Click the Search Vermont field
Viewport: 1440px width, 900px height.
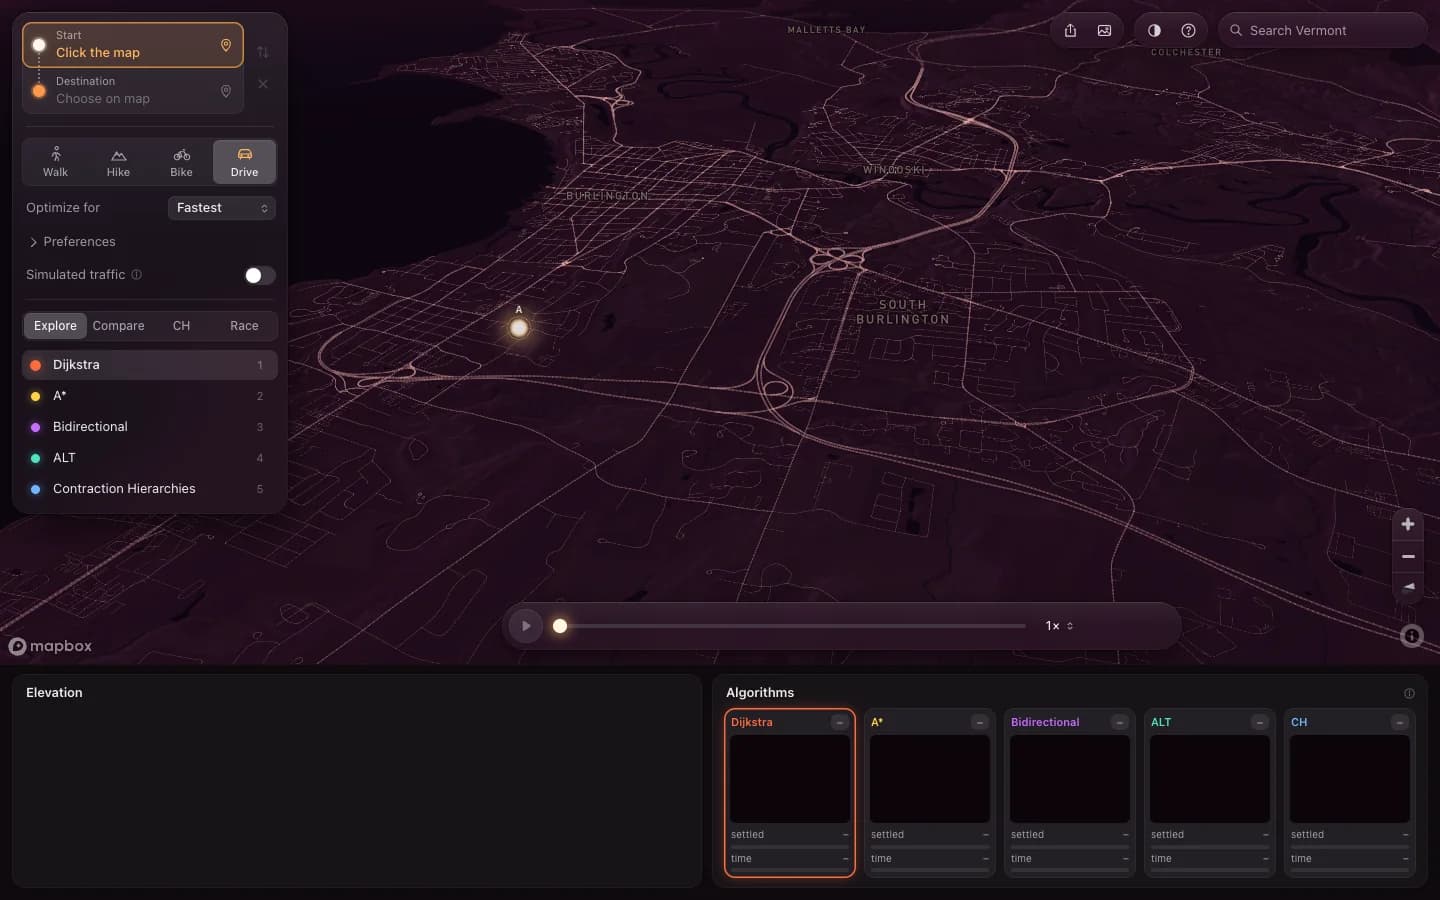(x=1322, y=30)
